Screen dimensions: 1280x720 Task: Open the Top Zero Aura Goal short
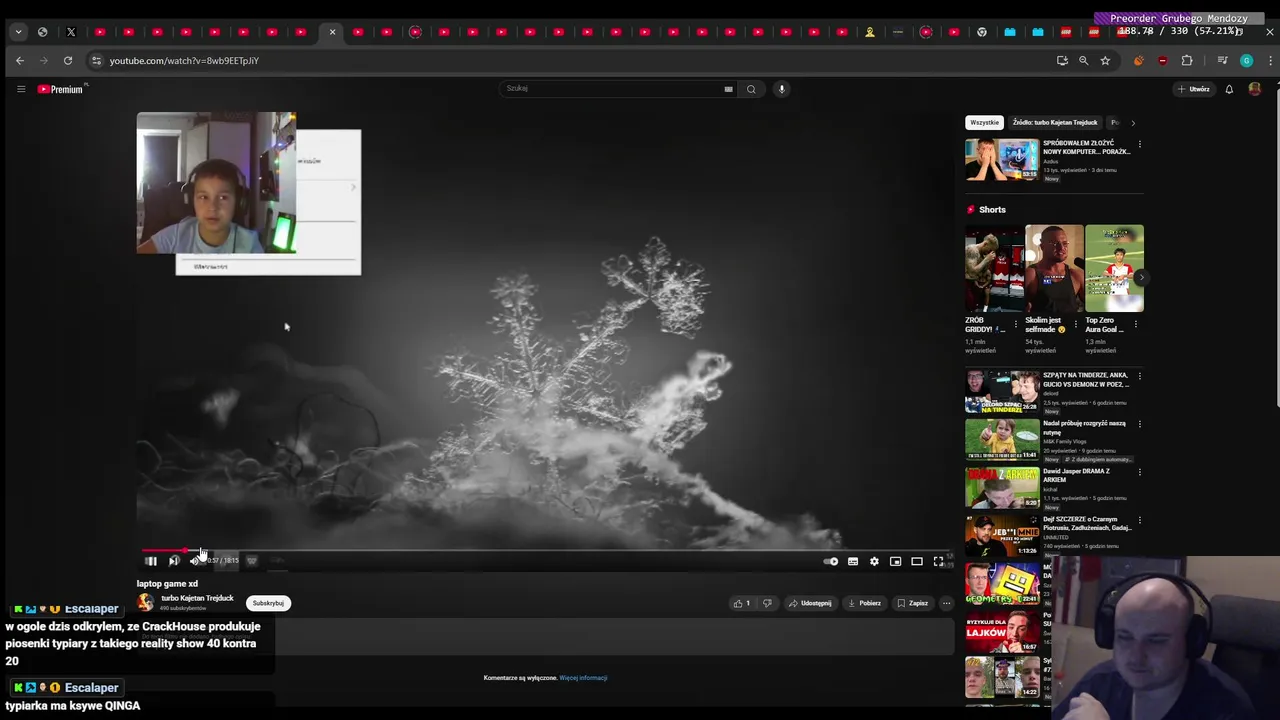pos(1114,268)
